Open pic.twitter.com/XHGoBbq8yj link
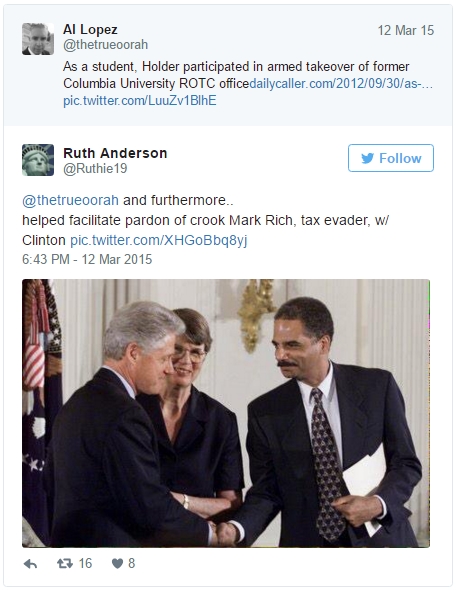 159,240
